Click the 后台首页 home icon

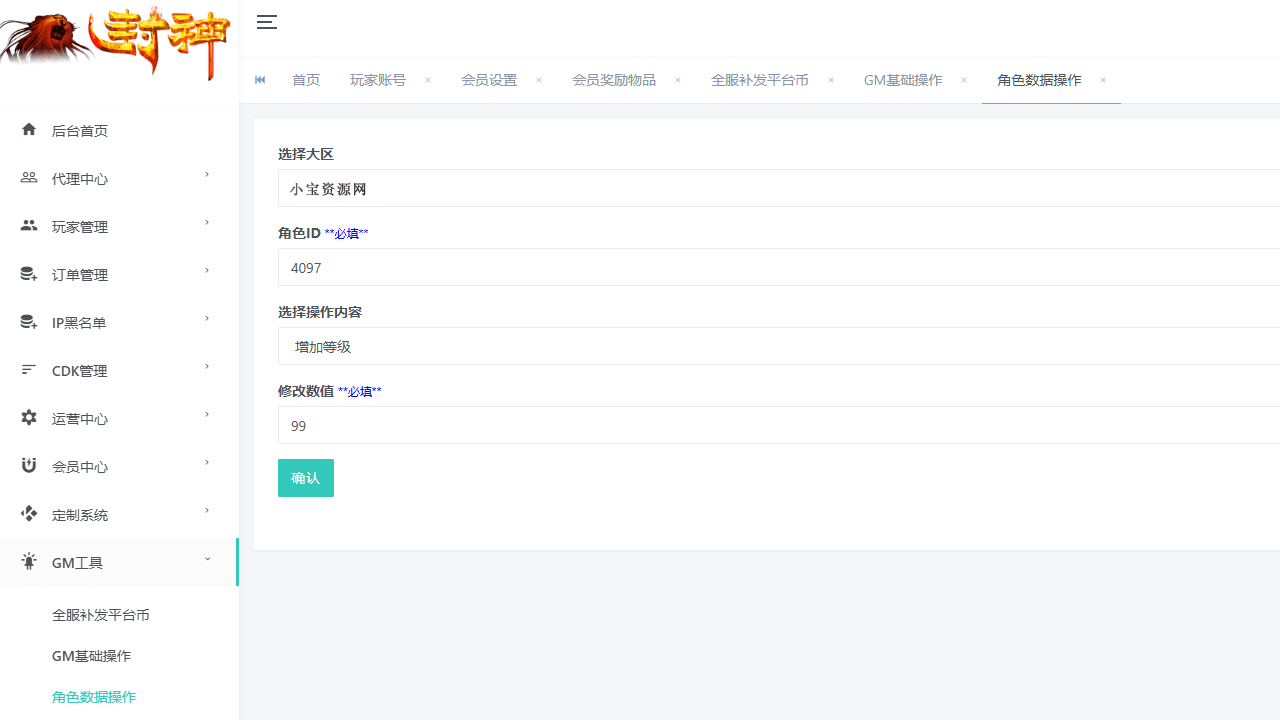(x=28, y=129)
